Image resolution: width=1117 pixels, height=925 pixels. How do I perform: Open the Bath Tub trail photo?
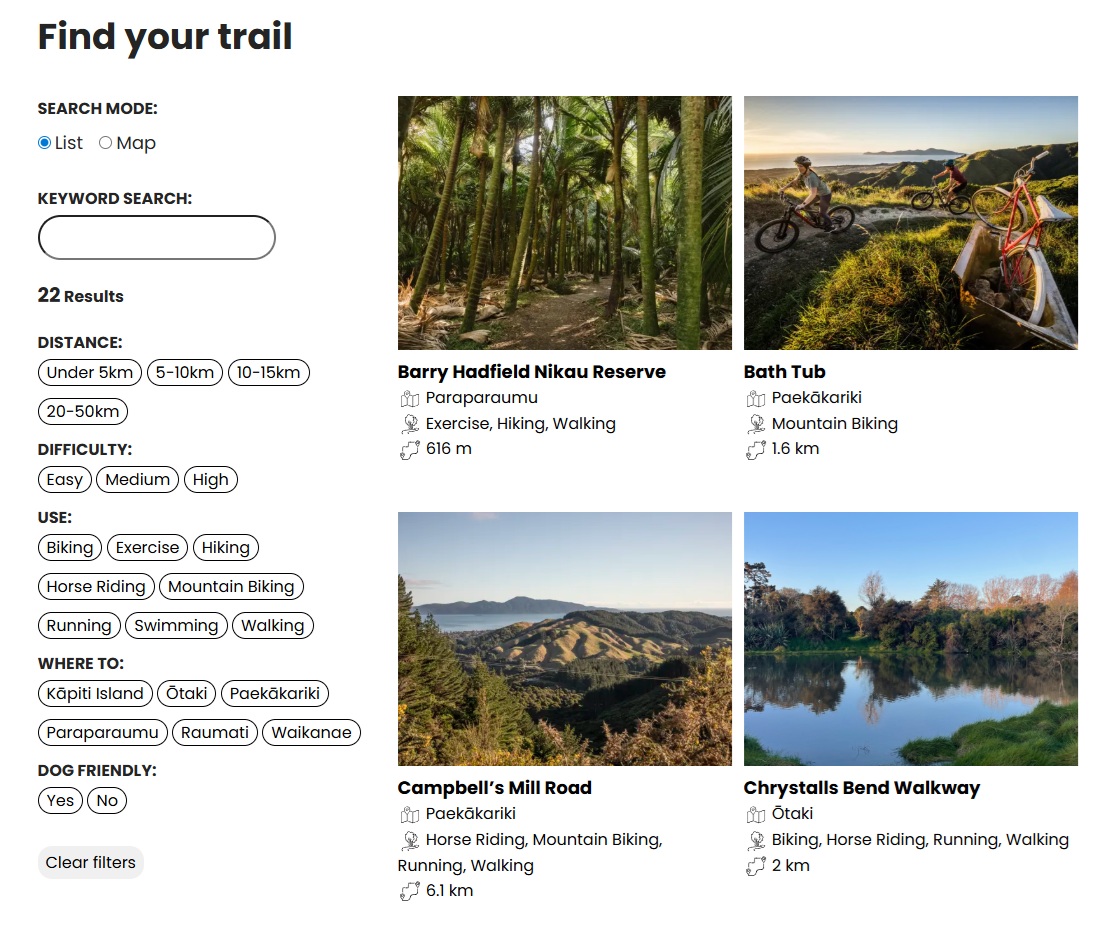click(x=910, y=222)
